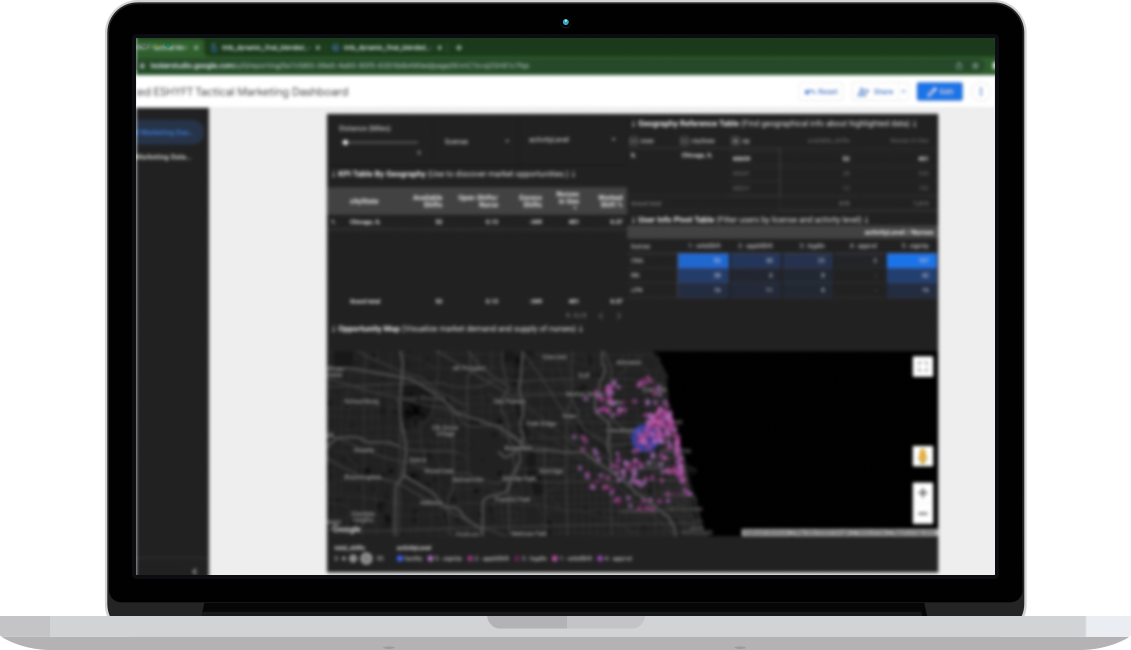1131x650 pixels.
Task: Click the dashboard title text
Action: 243,92
